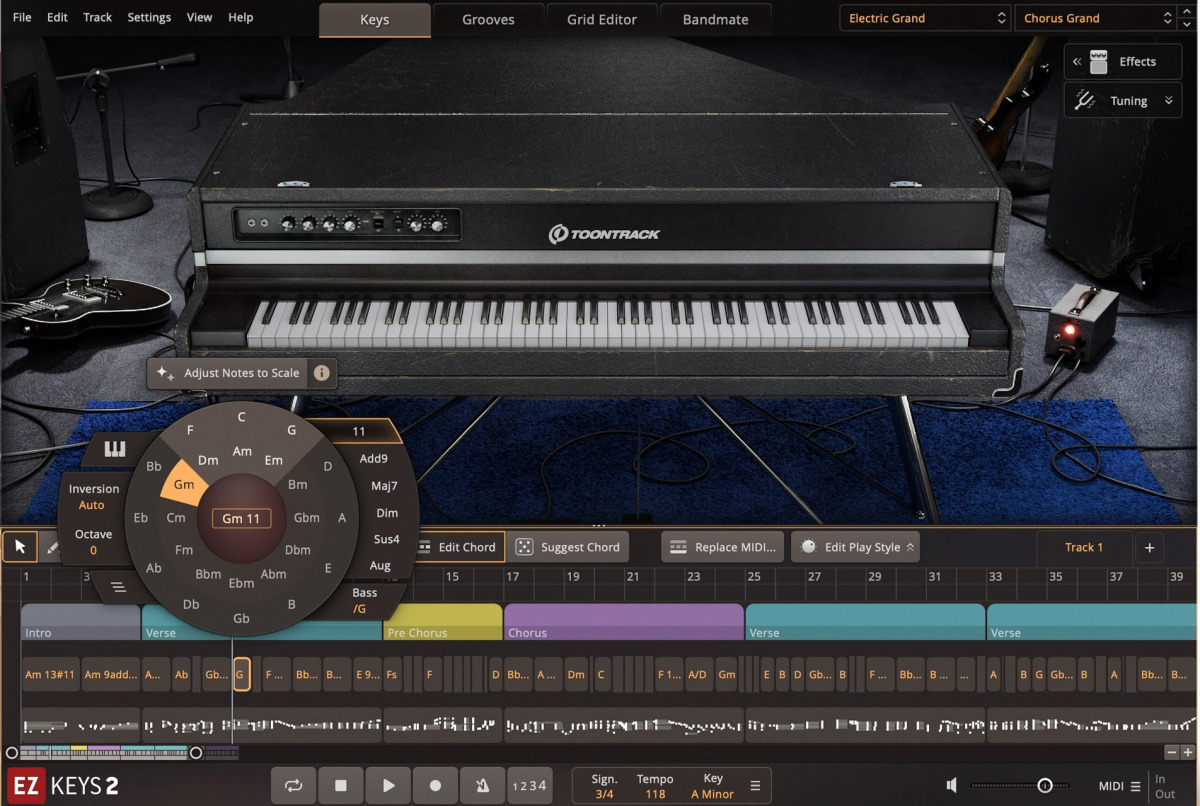Select the arrow selection tool

[x=18, y=546]
